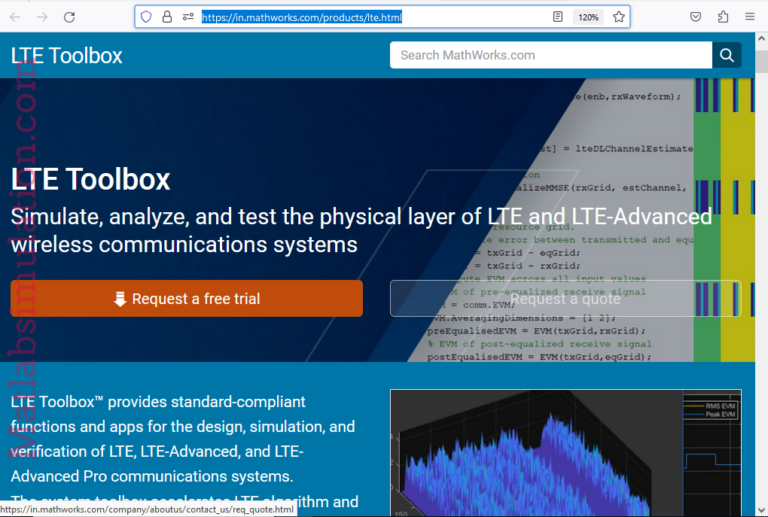Toggle reader view icon
This screenshot has width=768, height=517.
tap(557, 17)
